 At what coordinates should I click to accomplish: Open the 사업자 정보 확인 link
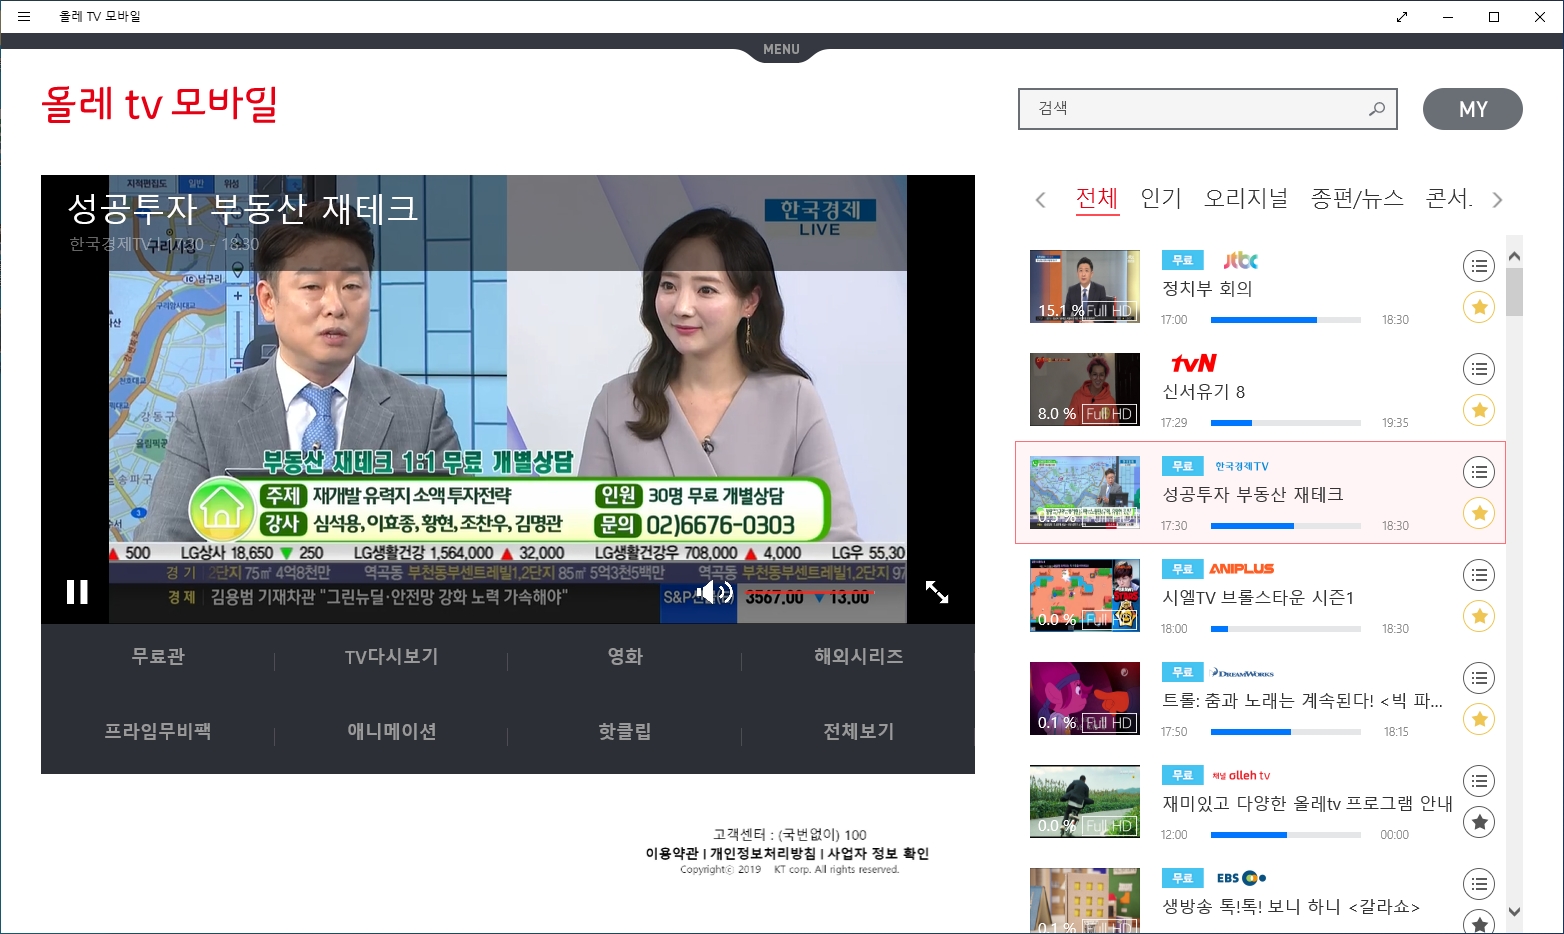878,854
